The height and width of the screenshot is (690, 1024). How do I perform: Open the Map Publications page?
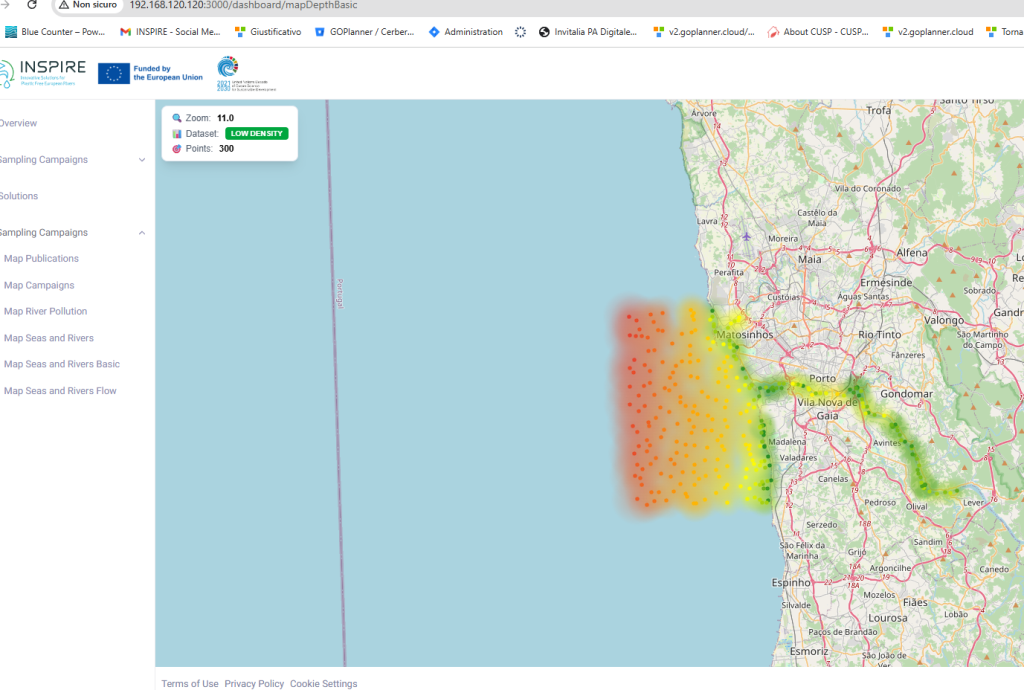[x=41, y=258]
